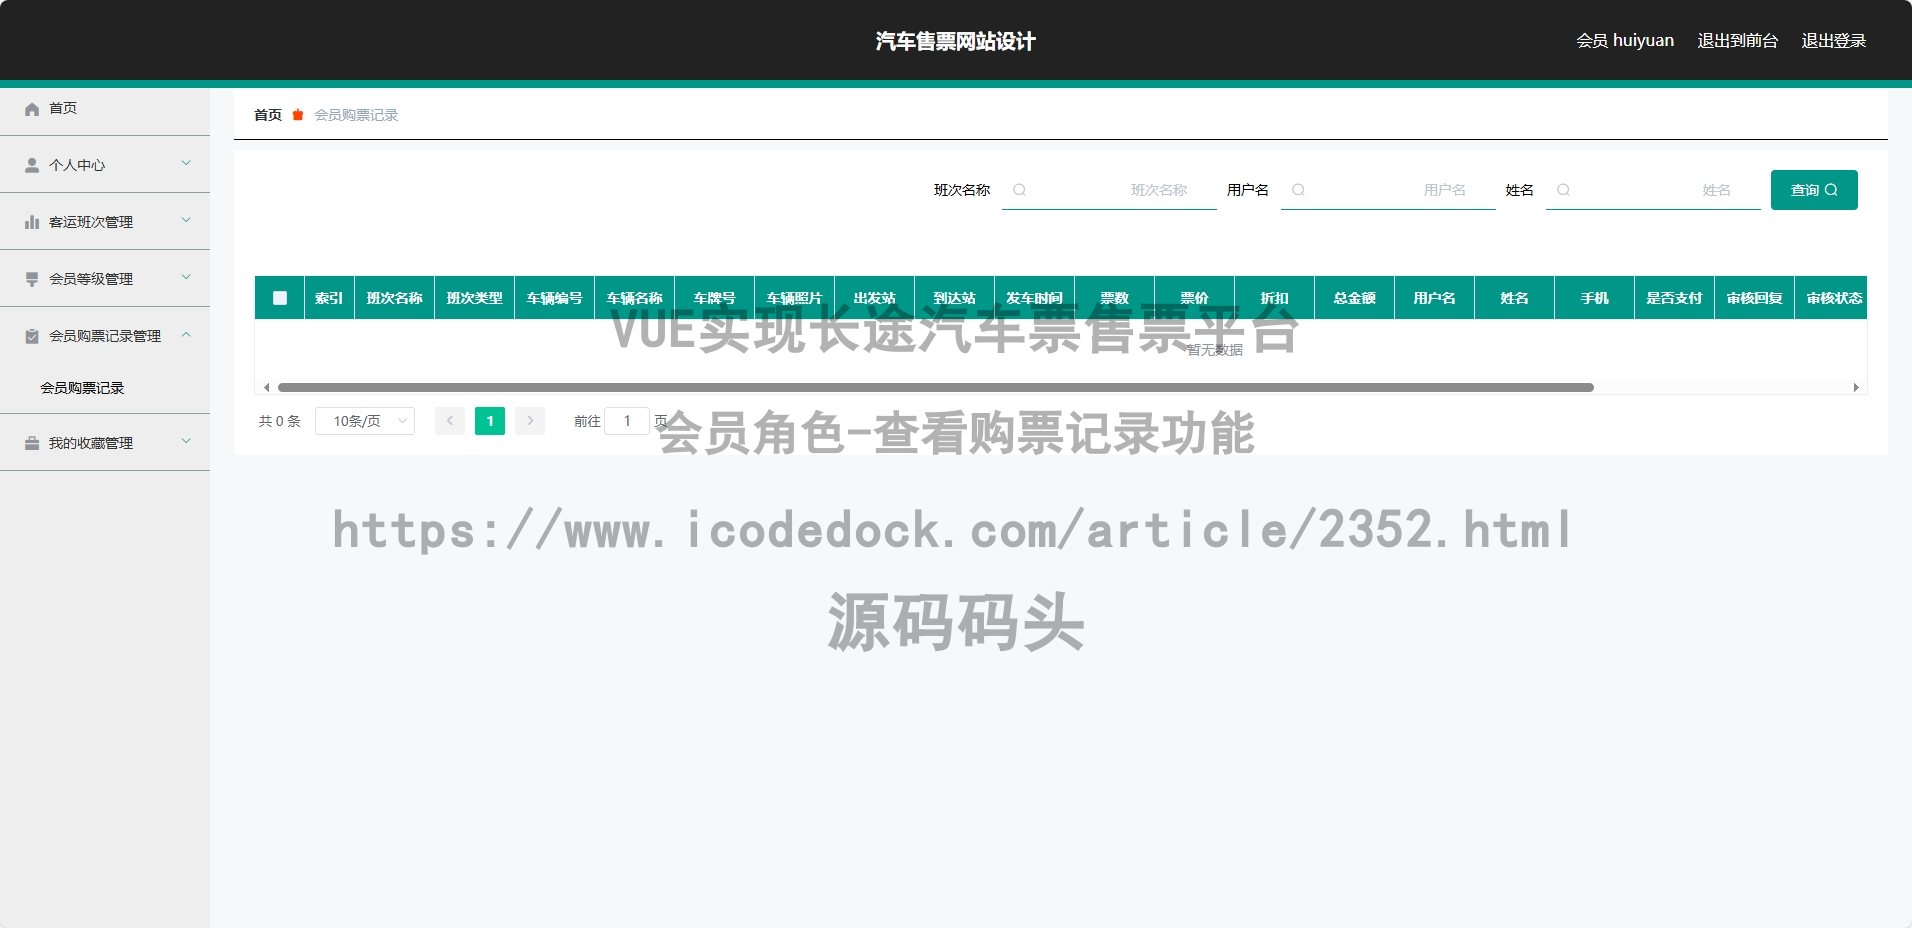The width and height of the screenshot is (1912, 928).
Task: Click 会员购票记录 breadcrumb text
Action: (x=356, y=115)
